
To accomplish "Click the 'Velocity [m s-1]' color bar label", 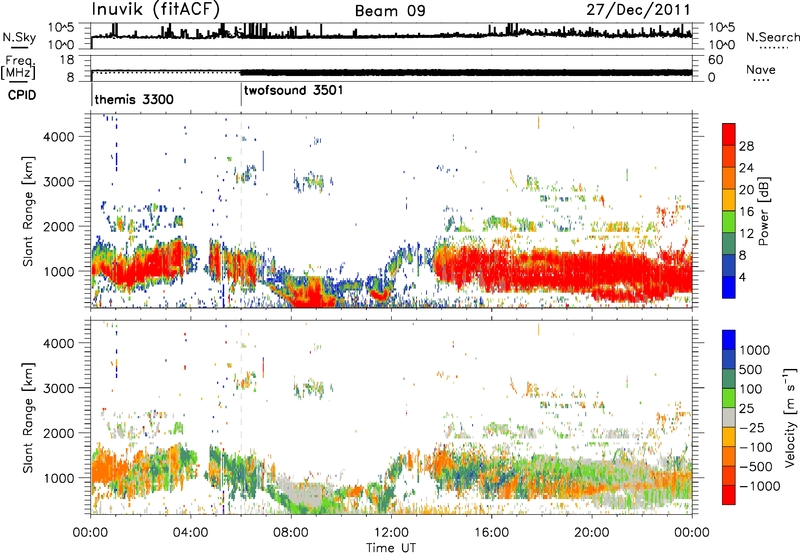I will pyautogui.click(x=790, y=417).
